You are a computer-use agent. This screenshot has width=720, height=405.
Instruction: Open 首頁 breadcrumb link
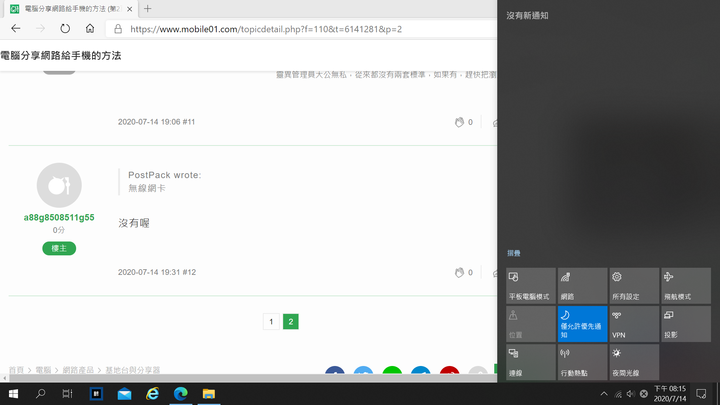16,370
